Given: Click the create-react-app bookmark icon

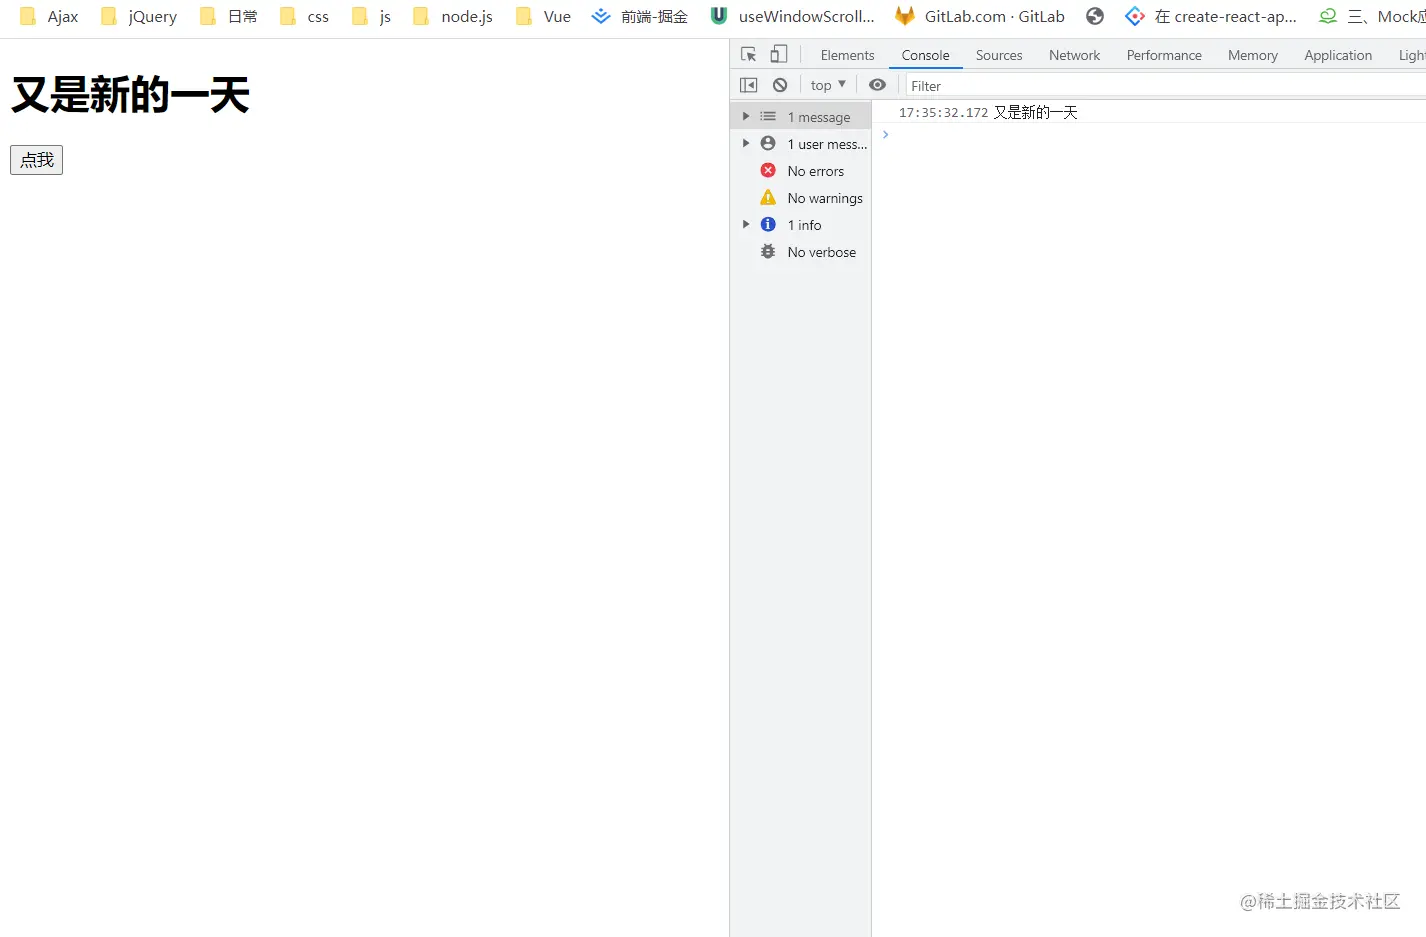Looking at the screenshot, I should coord(1135,16).
